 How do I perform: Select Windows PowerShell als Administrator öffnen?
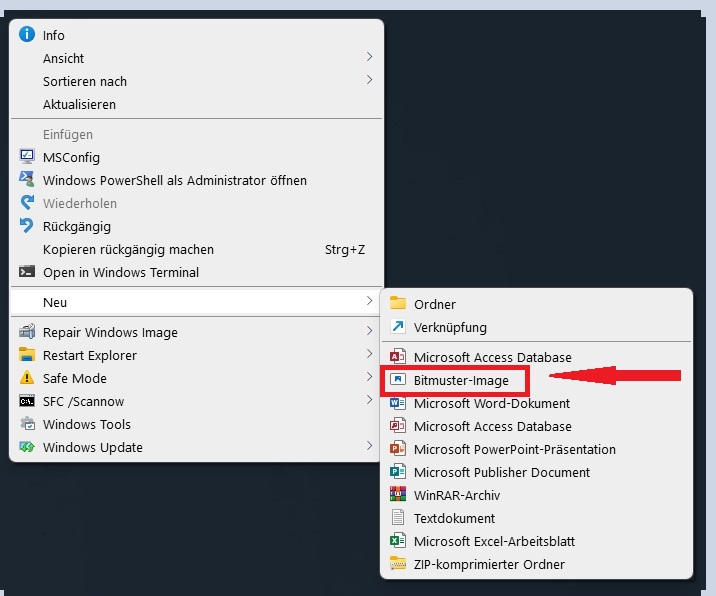(x=196, y=180)
